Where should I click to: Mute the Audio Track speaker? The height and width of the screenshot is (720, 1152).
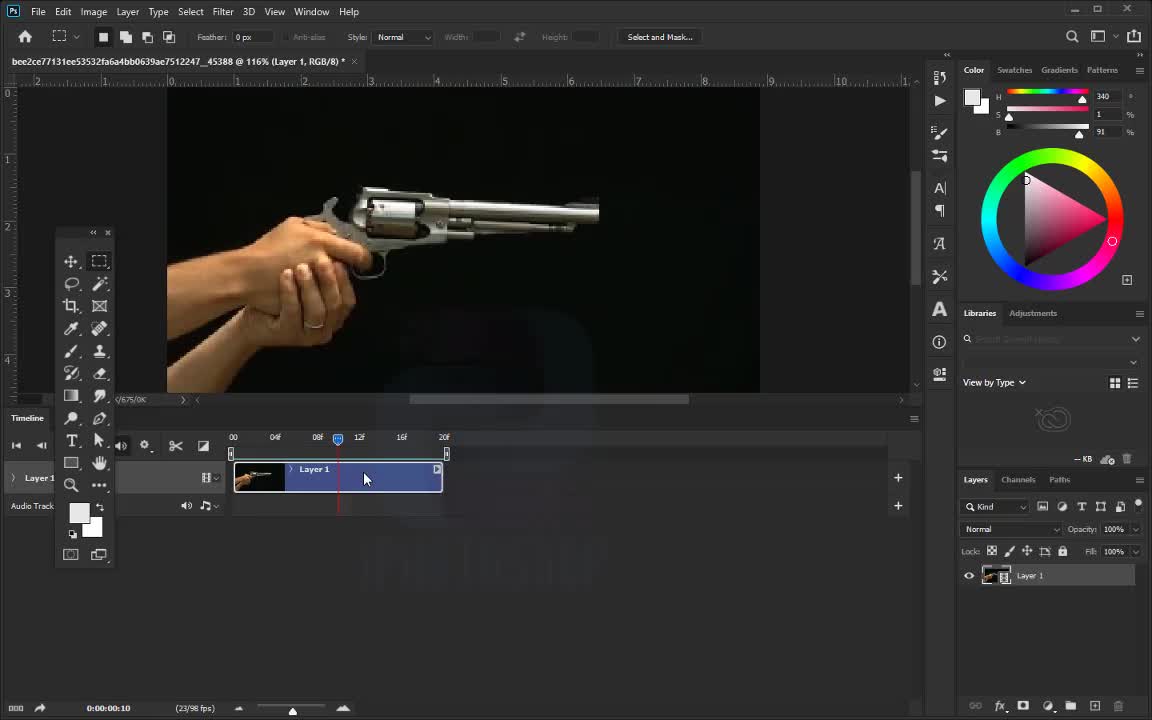tap(186, 506)
